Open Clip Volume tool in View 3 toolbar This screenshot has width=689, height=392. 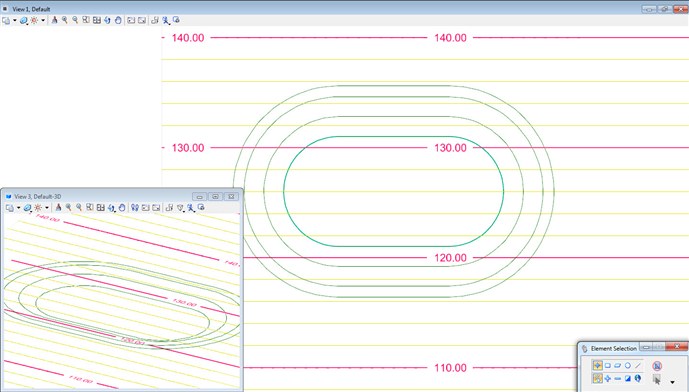point(191,208)
